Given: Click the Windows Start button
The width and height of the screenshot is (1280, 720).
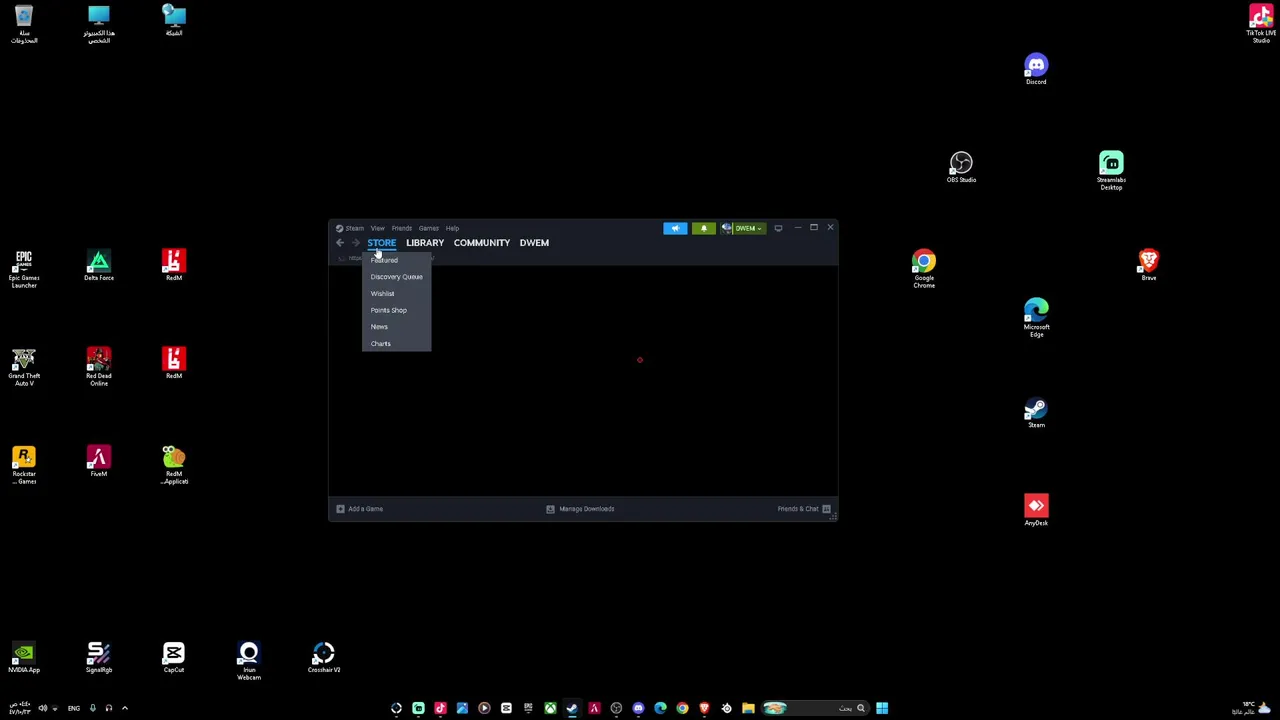Looking at the screenshot, I should coord(882,708).
